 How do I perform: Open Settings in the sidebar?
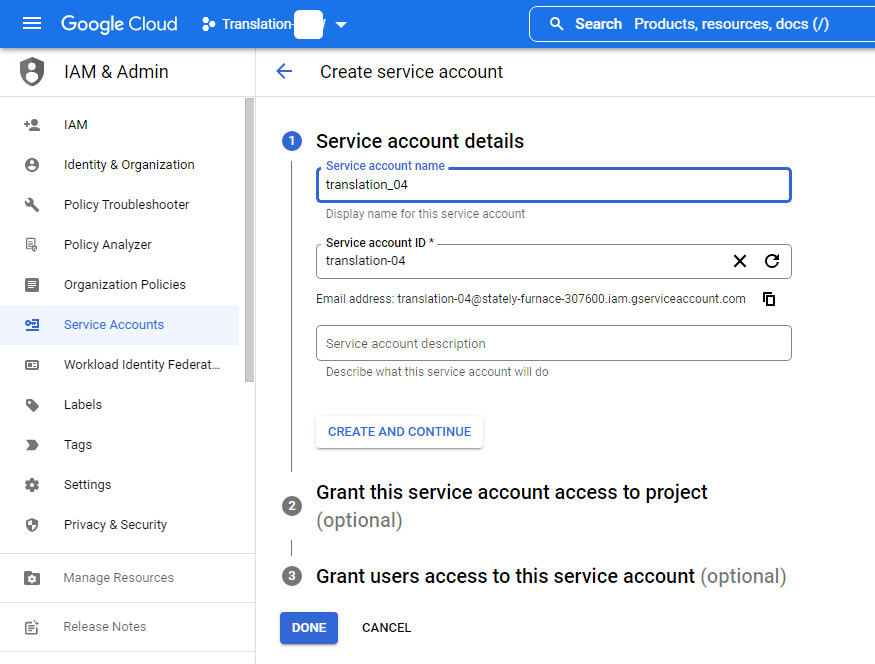tap(119, 485)
